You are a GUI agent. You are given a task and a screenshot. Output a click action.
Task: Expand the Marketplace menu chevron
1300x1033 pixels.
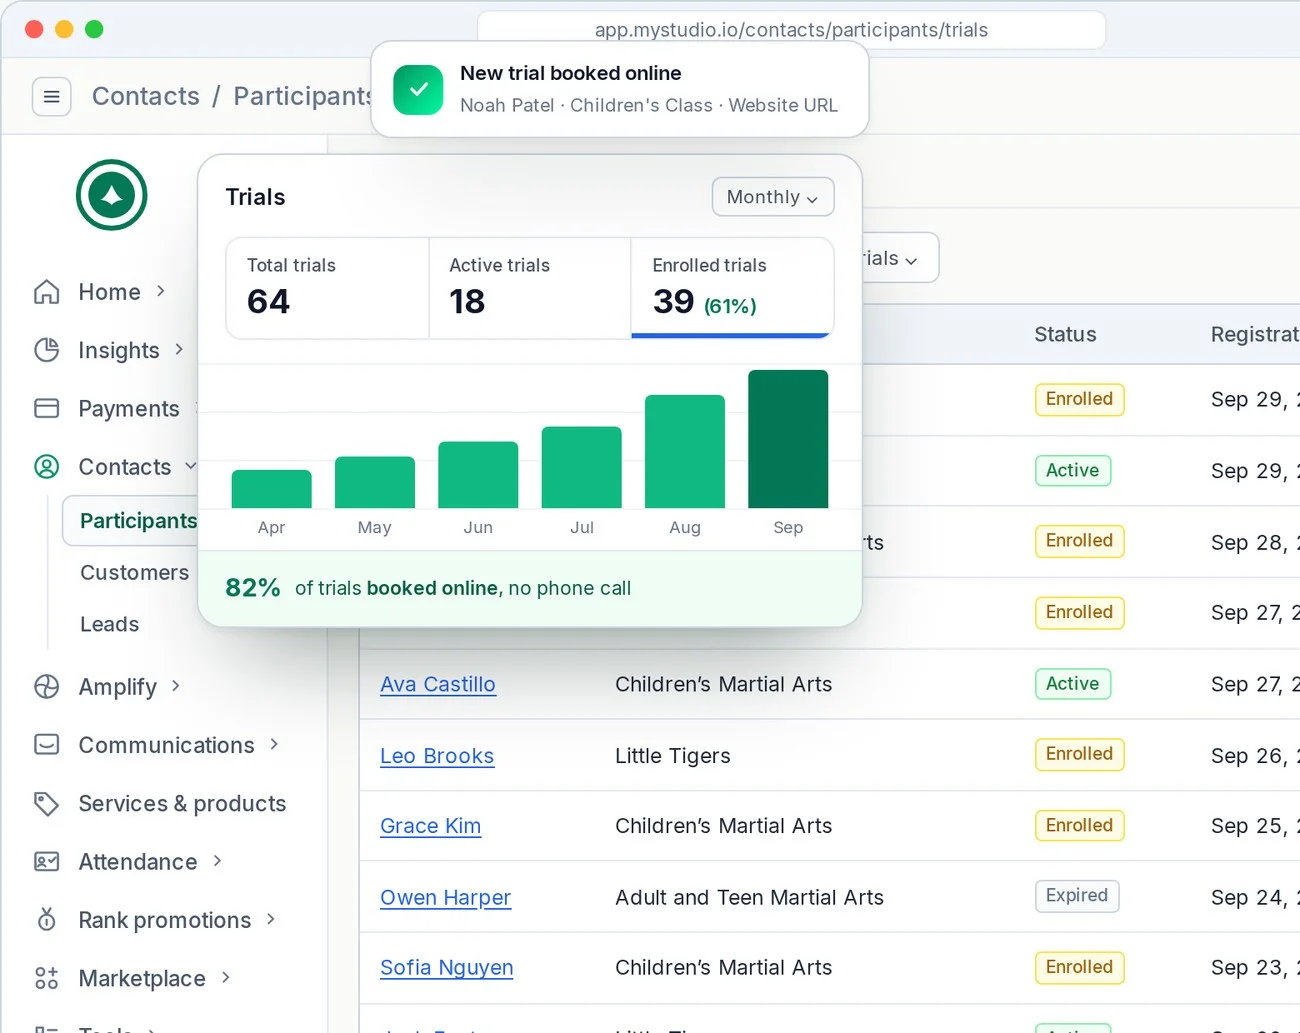tap(226, 977)
